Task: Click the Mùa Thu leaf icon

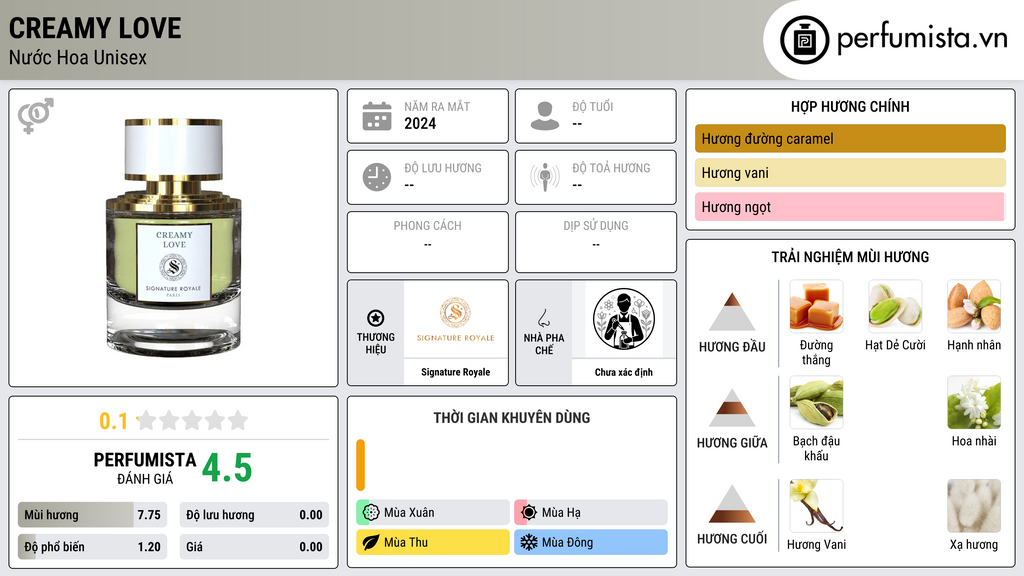Action: click(371, 542)
